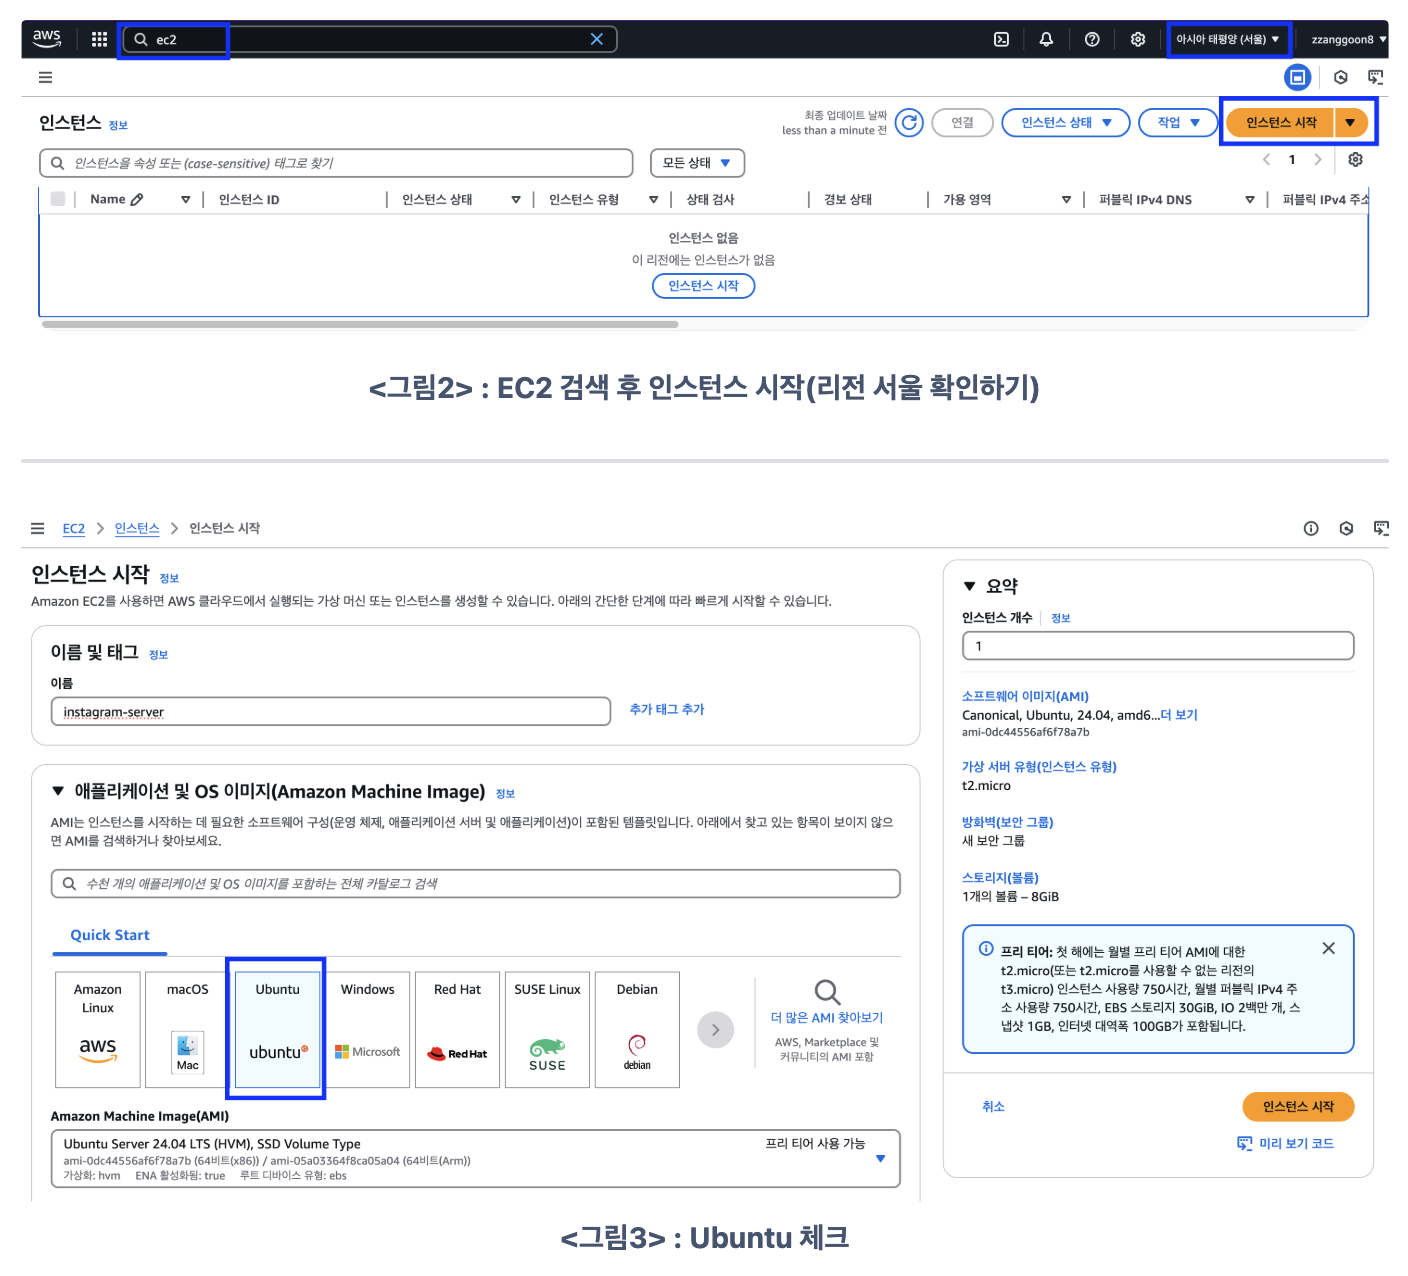Open 모든 상태 filter dropdown

tap(697, 162)
